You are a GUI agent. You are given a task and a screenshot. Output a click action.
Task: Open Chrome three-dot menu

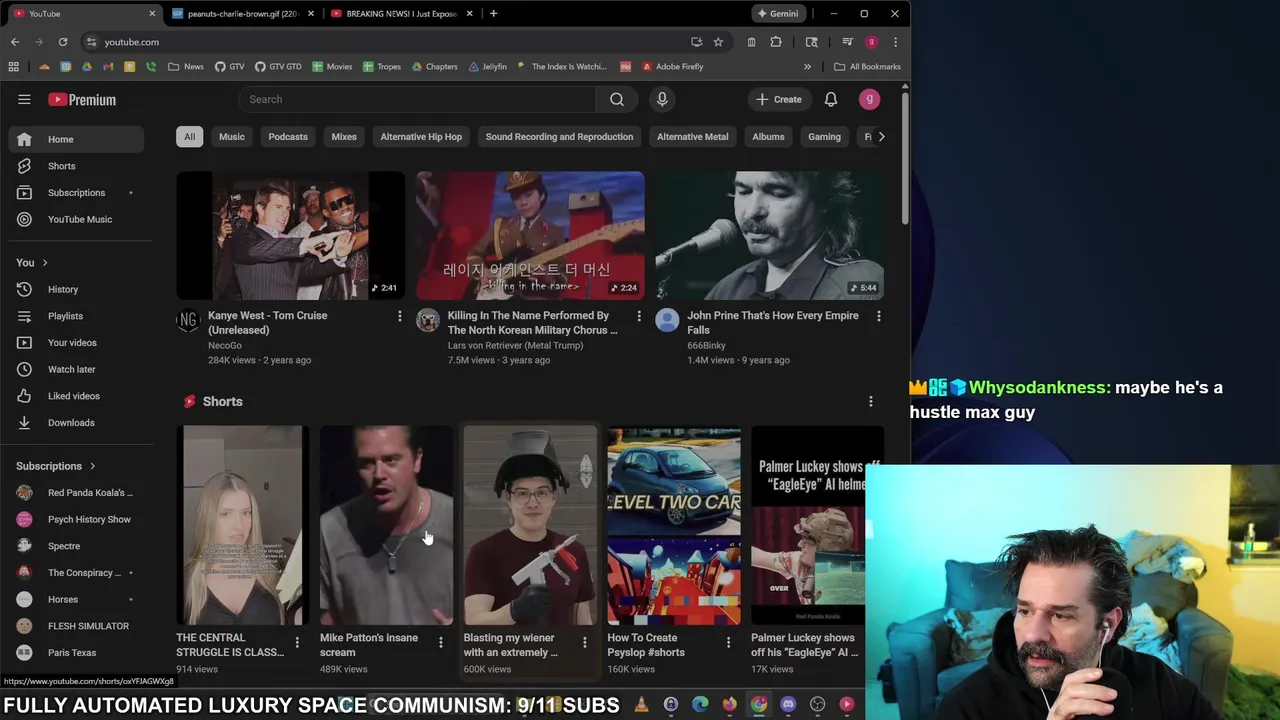(895, 42)
